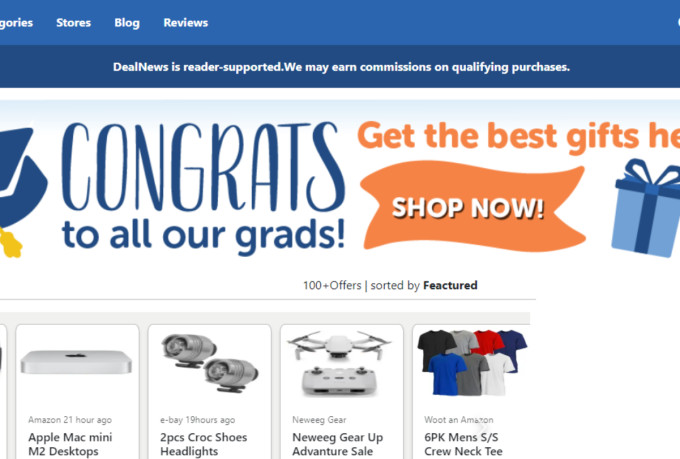Open 2pcs Croc Shoes Headlights deal

click(203, 444)
